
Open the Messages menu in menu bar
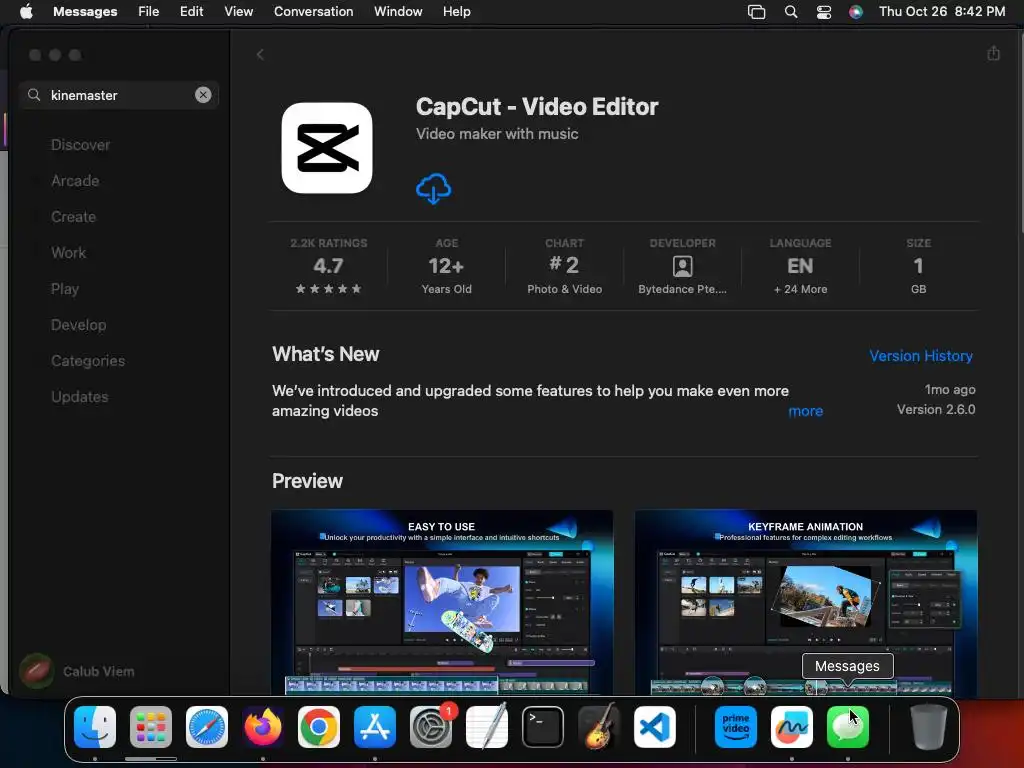85,12
